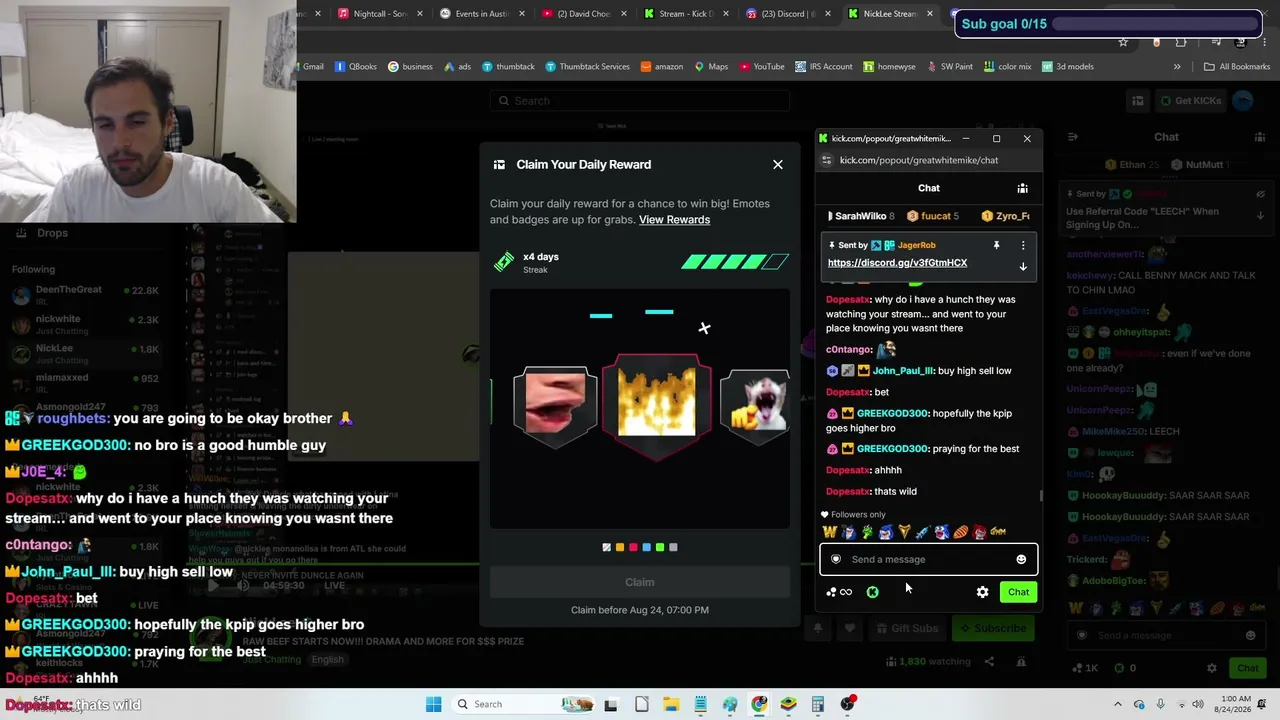Screen dimensions: 1280x720
Task: Open the amazon bookmark
Action: tap(662, 67)
